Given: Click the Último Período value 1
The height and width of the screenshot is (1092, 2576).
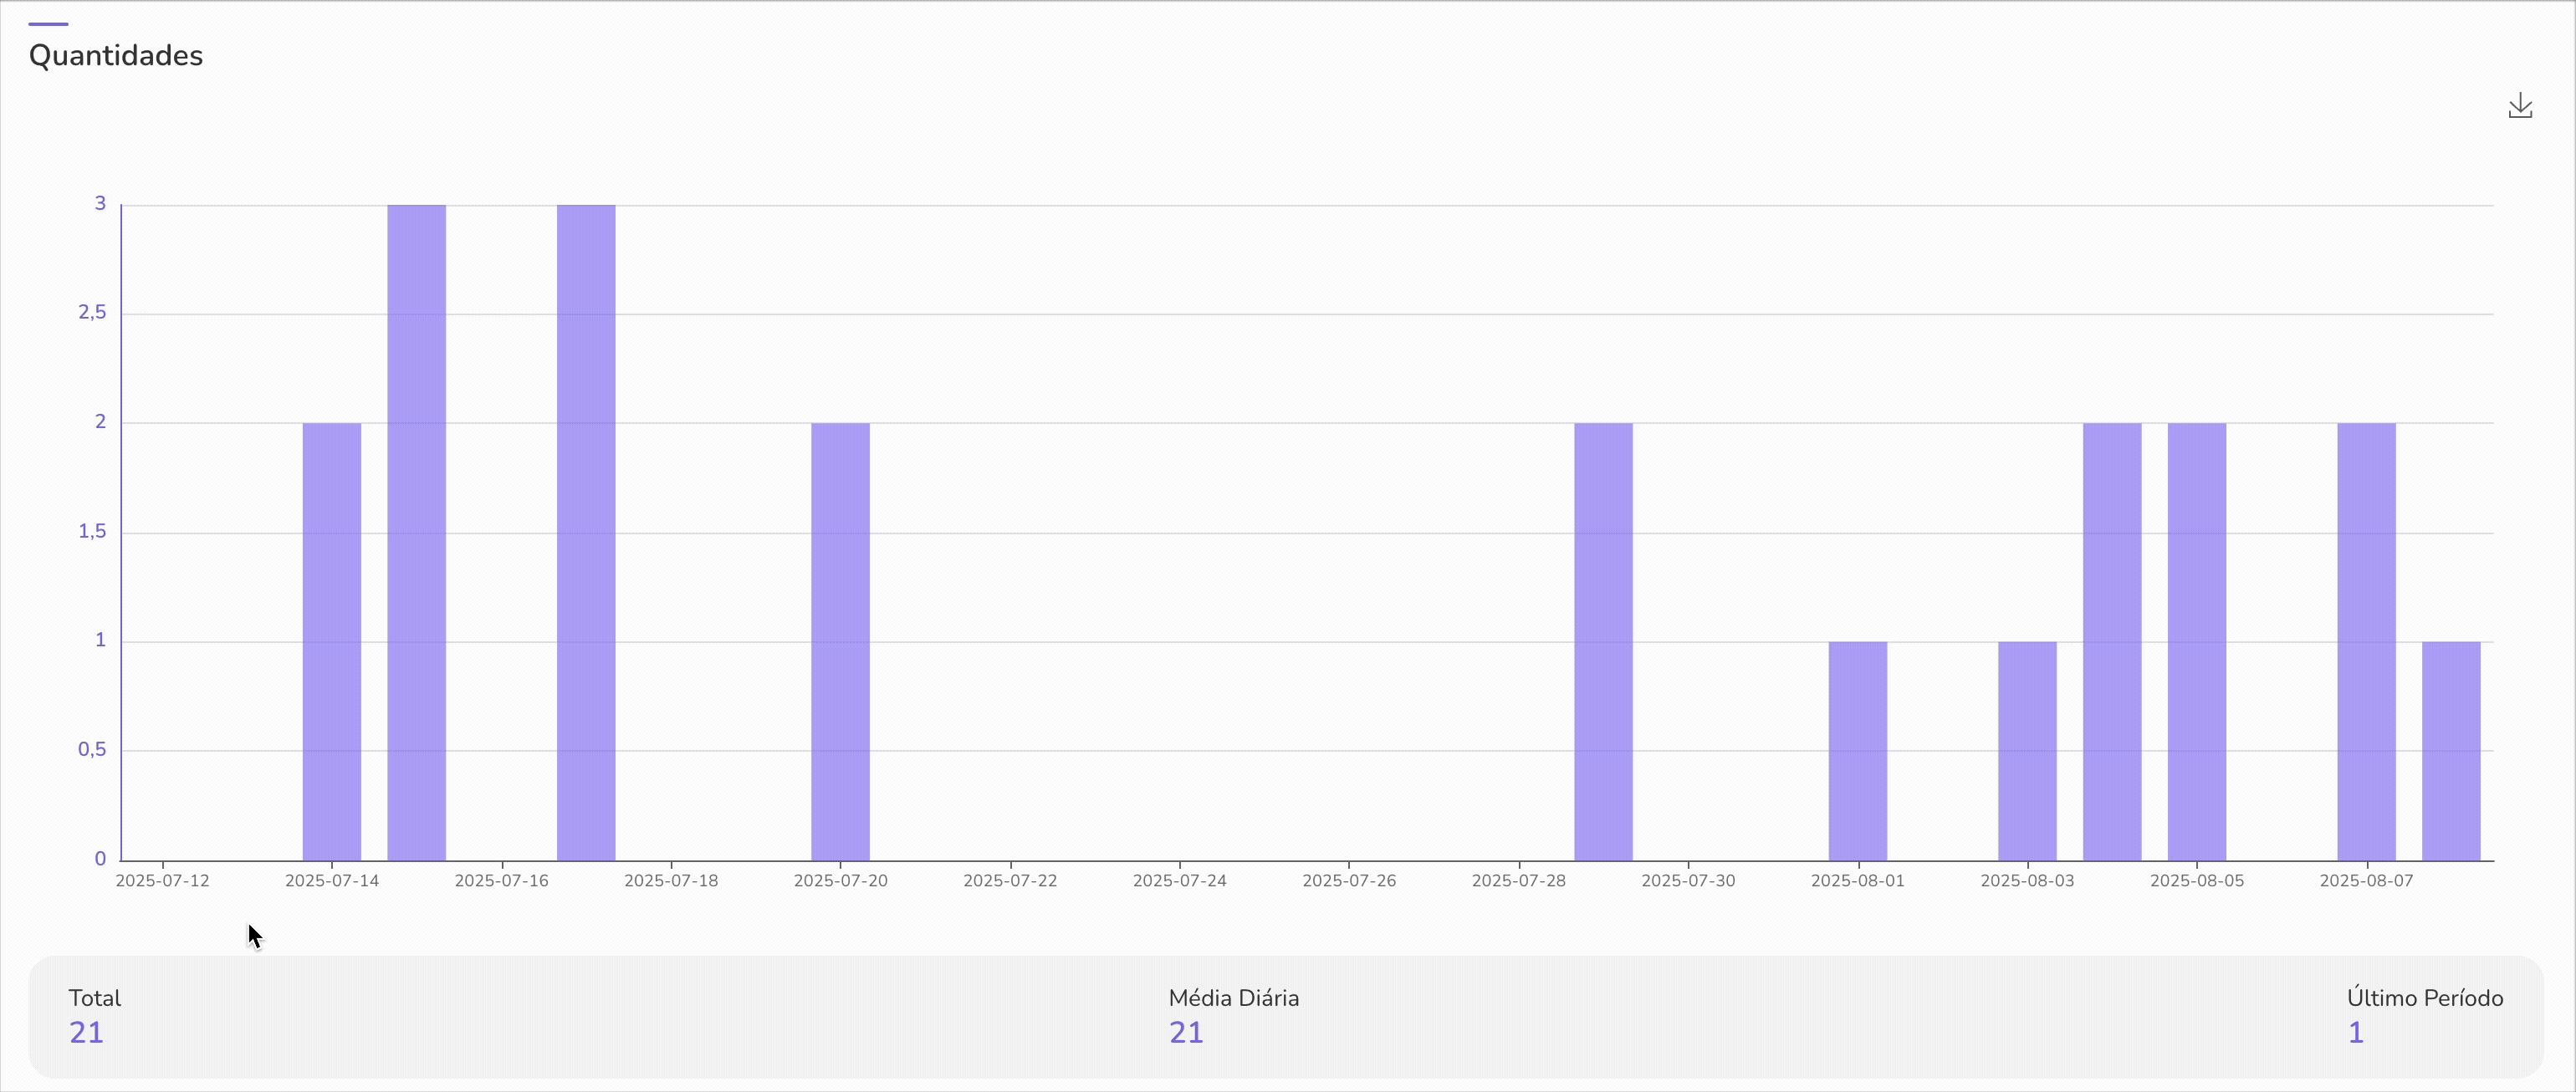Looking at the screenshot, I should (x=2355, y=1033).
